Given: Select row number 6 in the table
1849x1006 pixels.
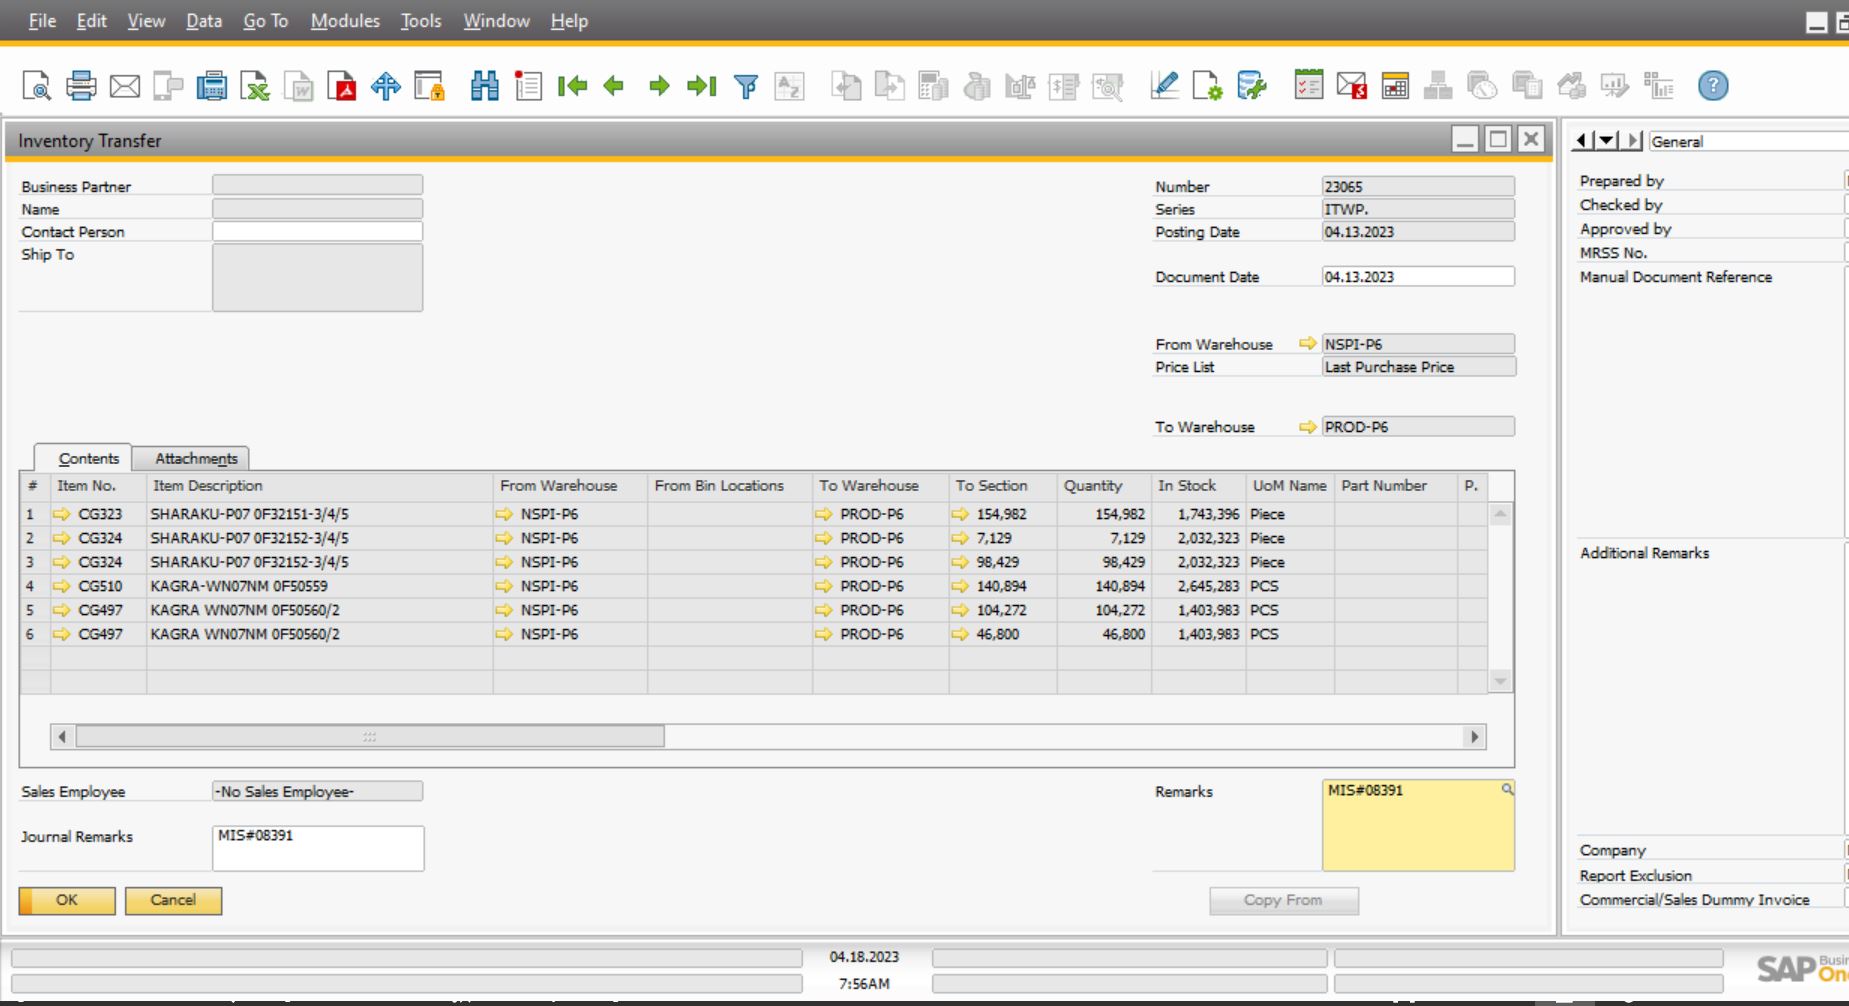Looking at the screenshot, I should (x=35, y=634).
